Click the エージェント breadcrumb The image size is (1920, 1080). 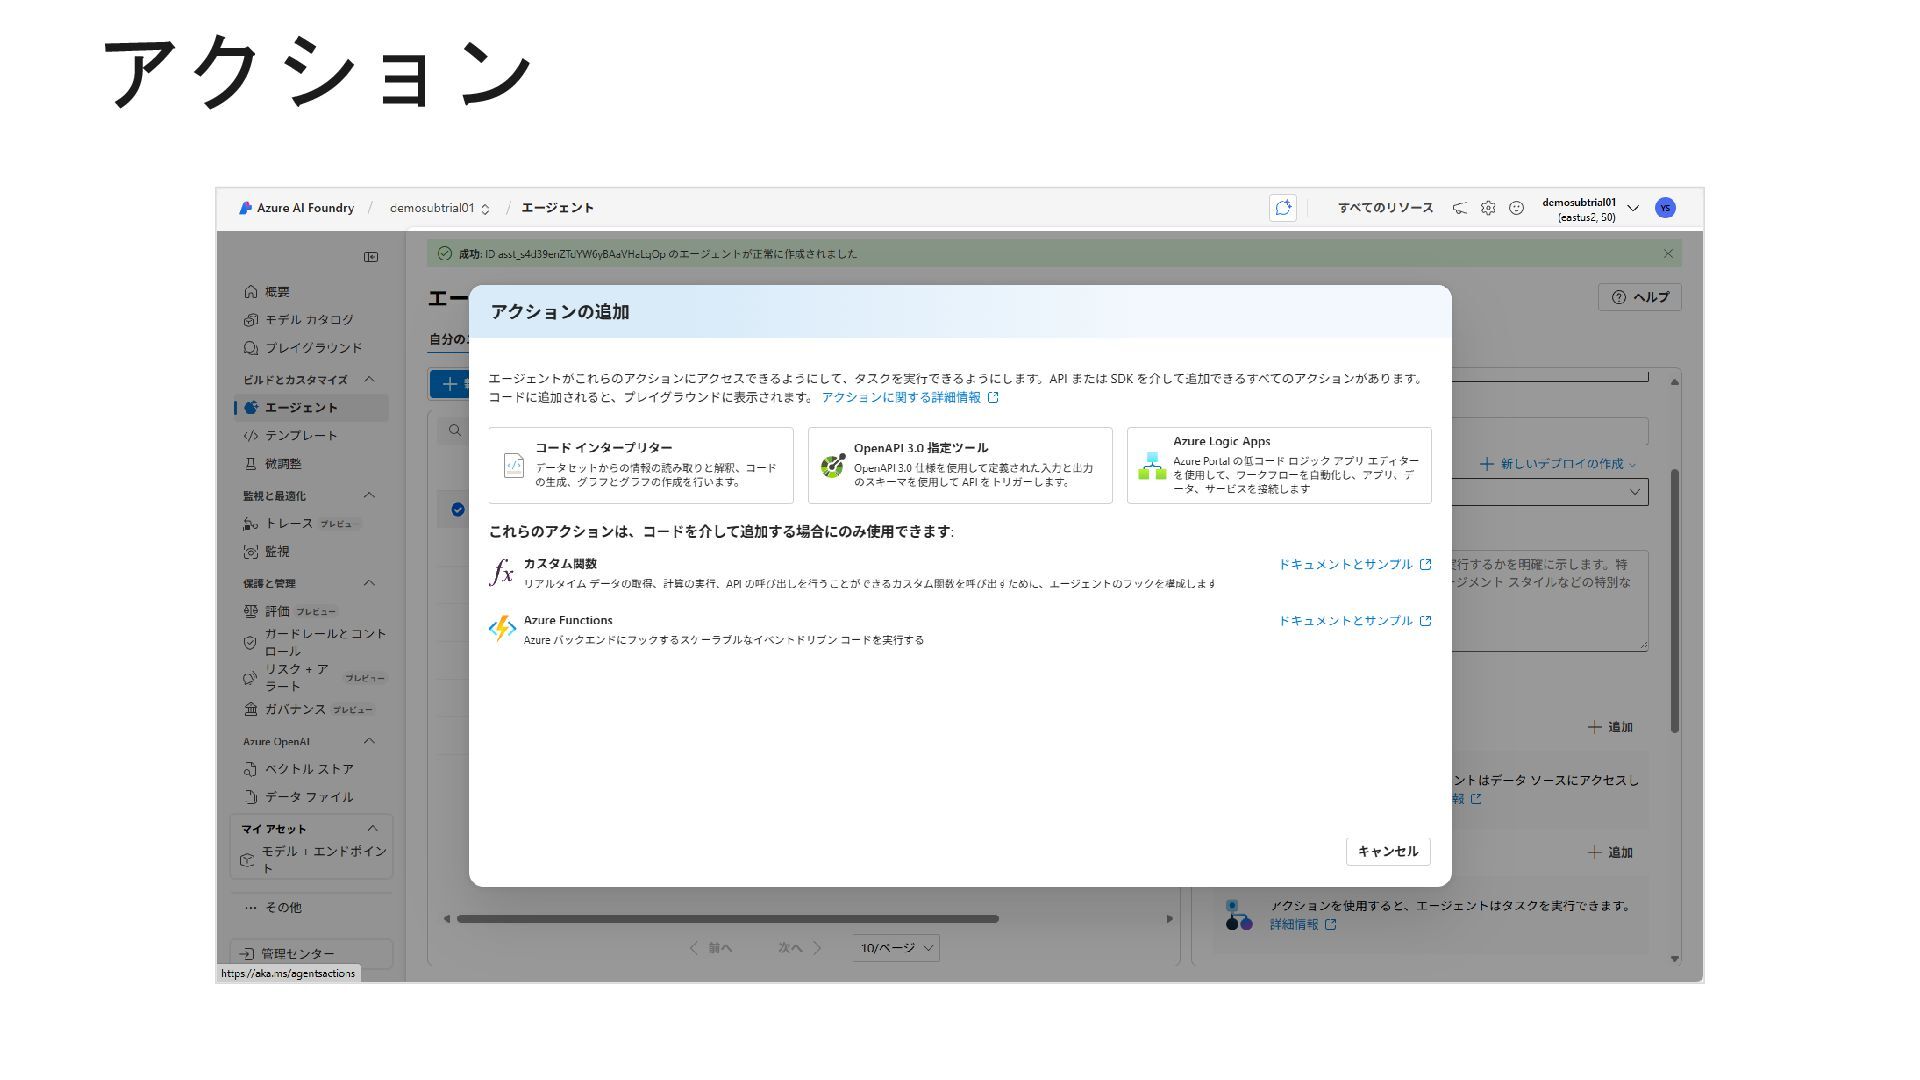pos(557,208)
